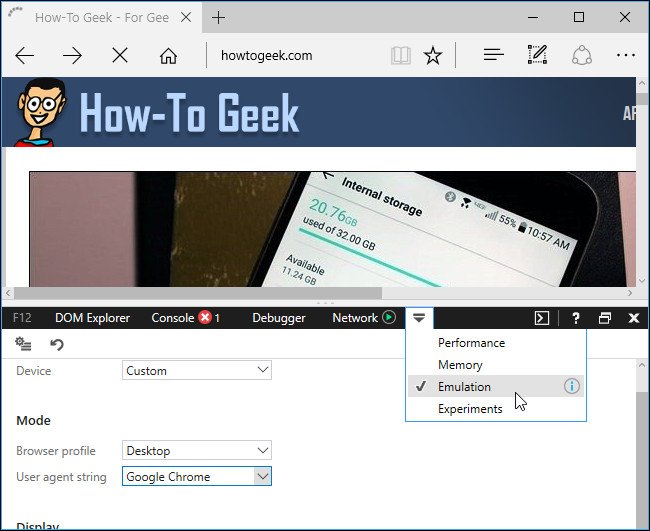Click horizontal scrollbar right arrow
The height and width of the screenshot is (531, 650).
pos(630,293)
